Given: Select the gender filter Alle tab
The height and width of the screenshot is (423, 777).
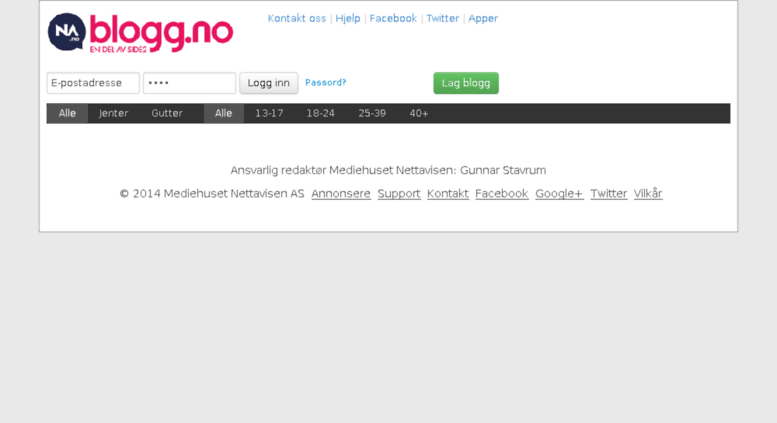Looking at the screenshot, I should click(x=67, y=113).
